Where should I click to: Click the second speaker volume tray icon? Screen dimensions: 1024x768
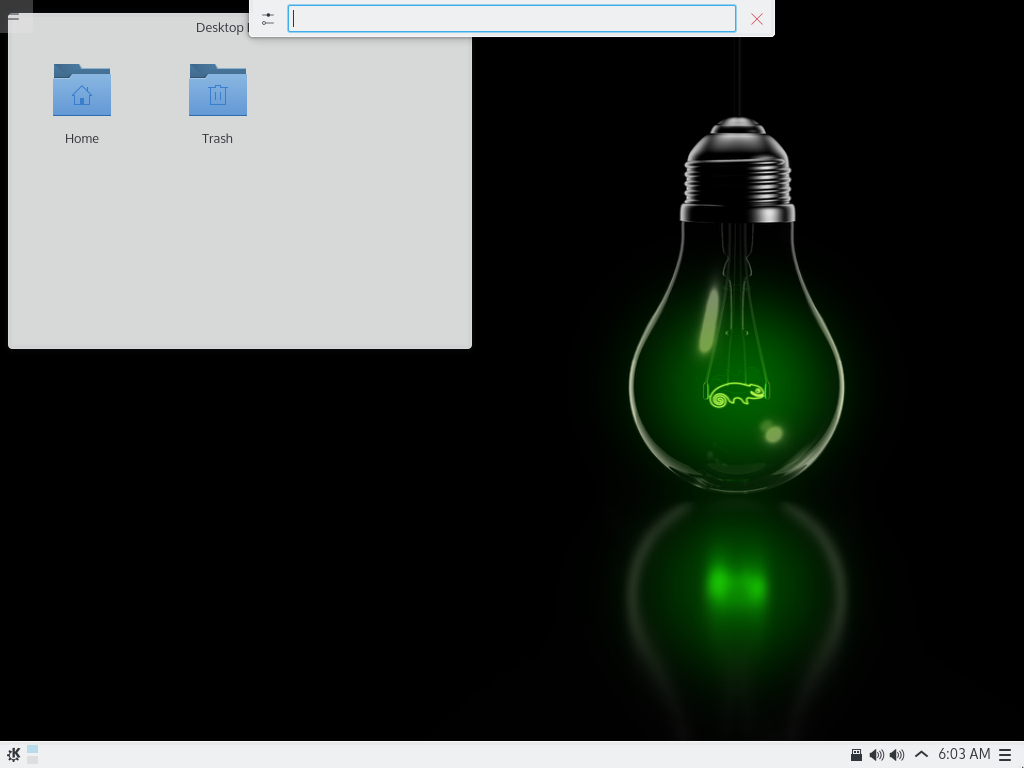897,755
